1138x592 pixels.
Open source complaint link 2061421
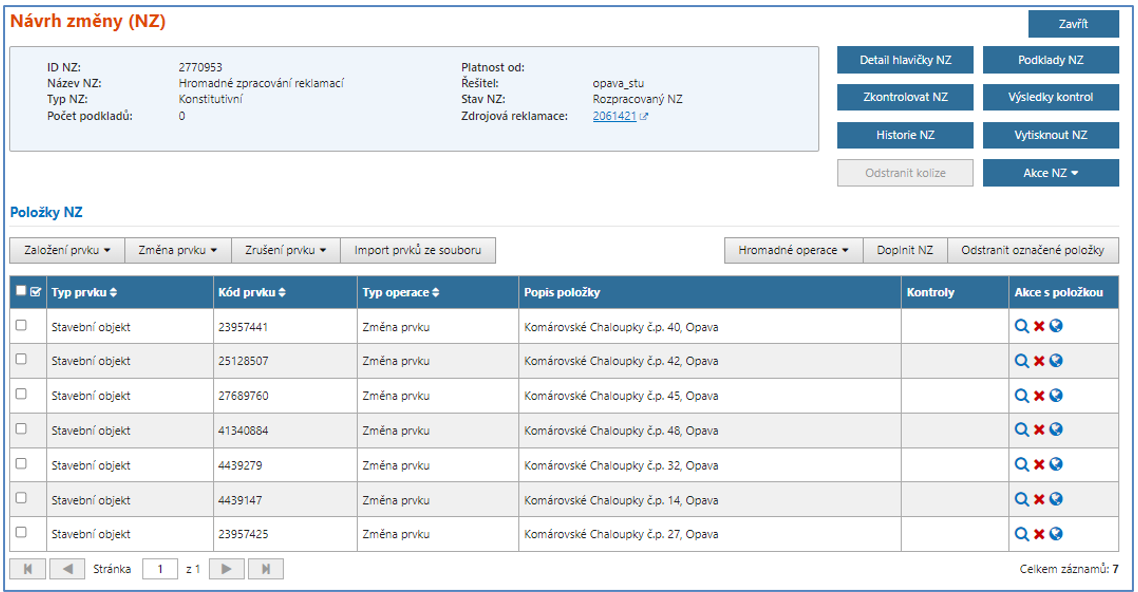point(614,116)
